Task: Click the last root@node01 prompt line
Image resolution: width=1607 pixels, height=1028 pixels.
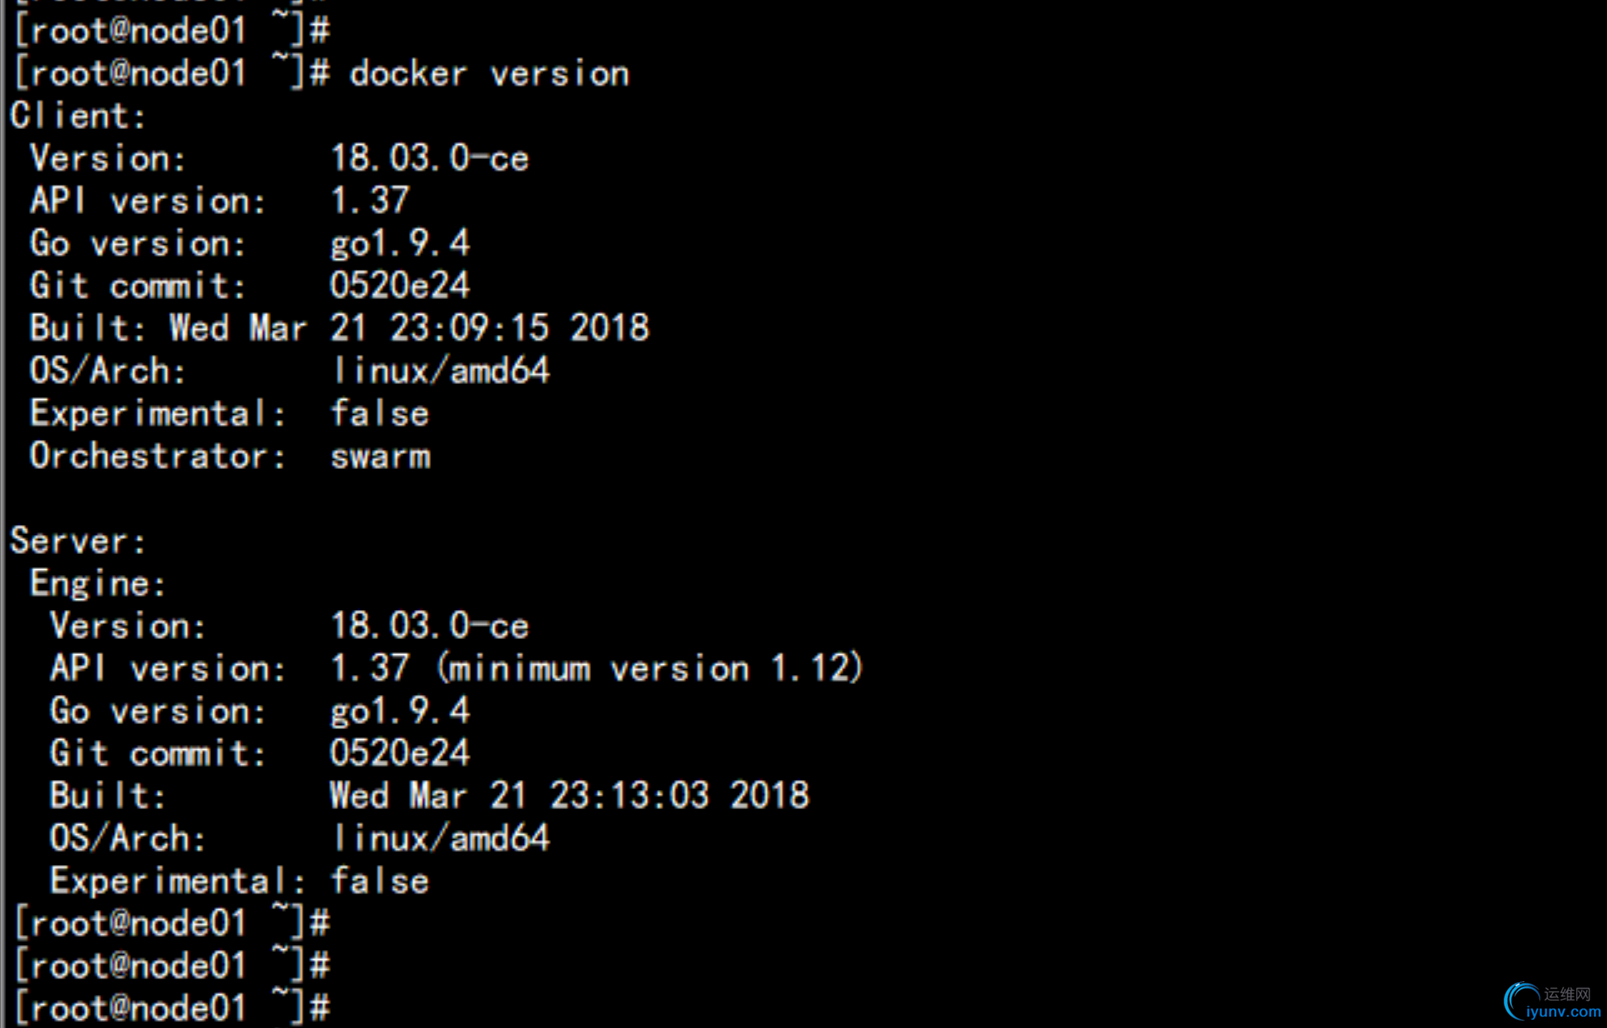Action: click(172, 1007)
